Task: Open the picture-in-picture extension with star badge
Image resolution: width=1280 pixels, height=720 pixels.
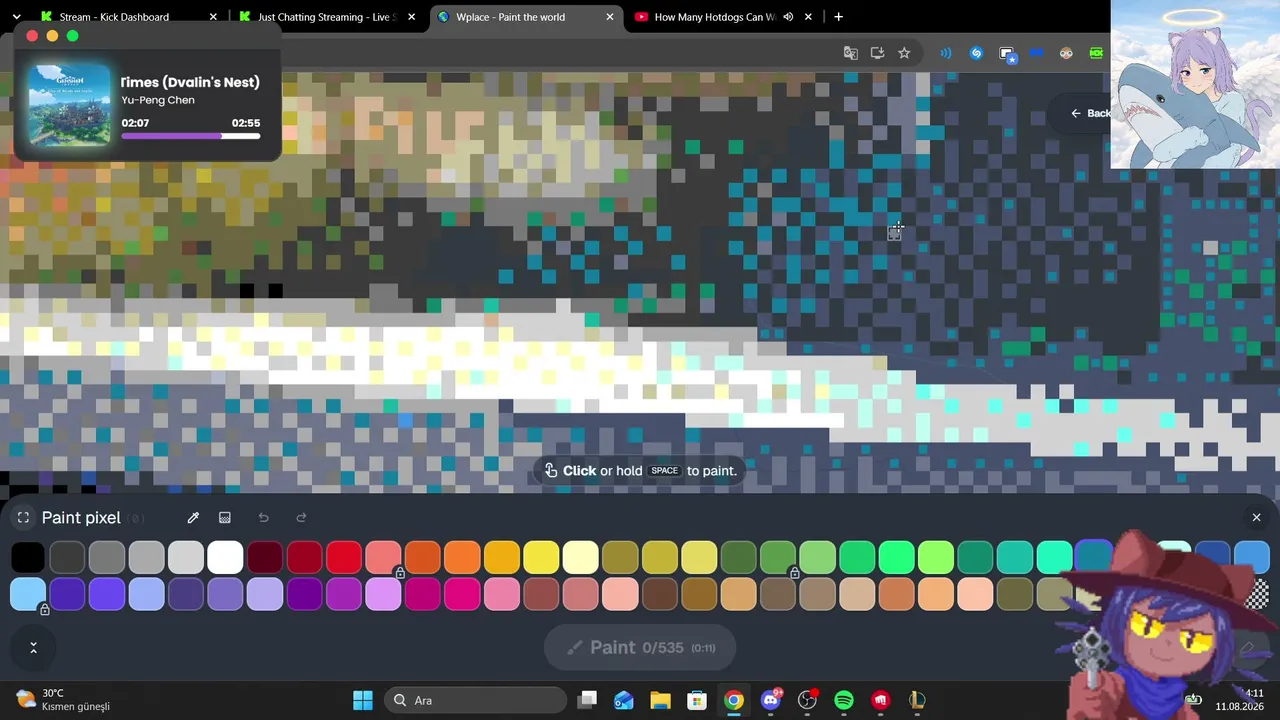Action: coord(1007,54)
